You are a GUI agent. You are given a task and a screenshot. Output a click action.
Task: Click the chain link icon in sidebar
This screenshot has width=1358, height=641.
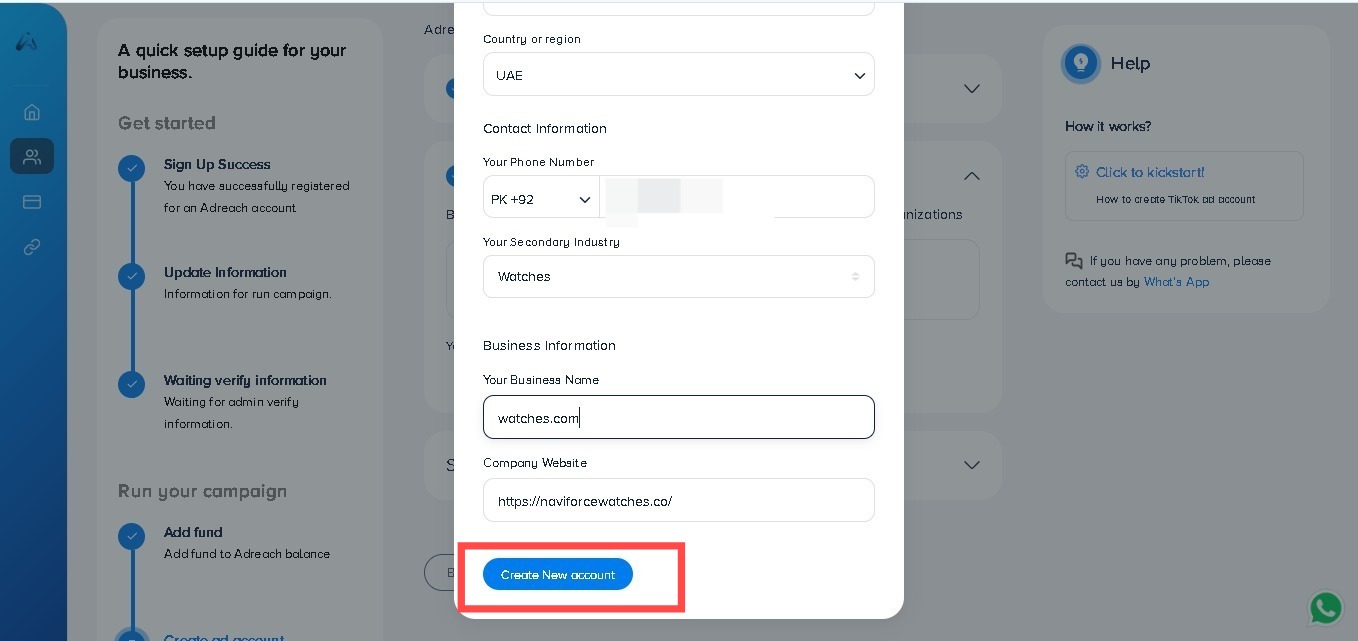click(x=32, y=246)
